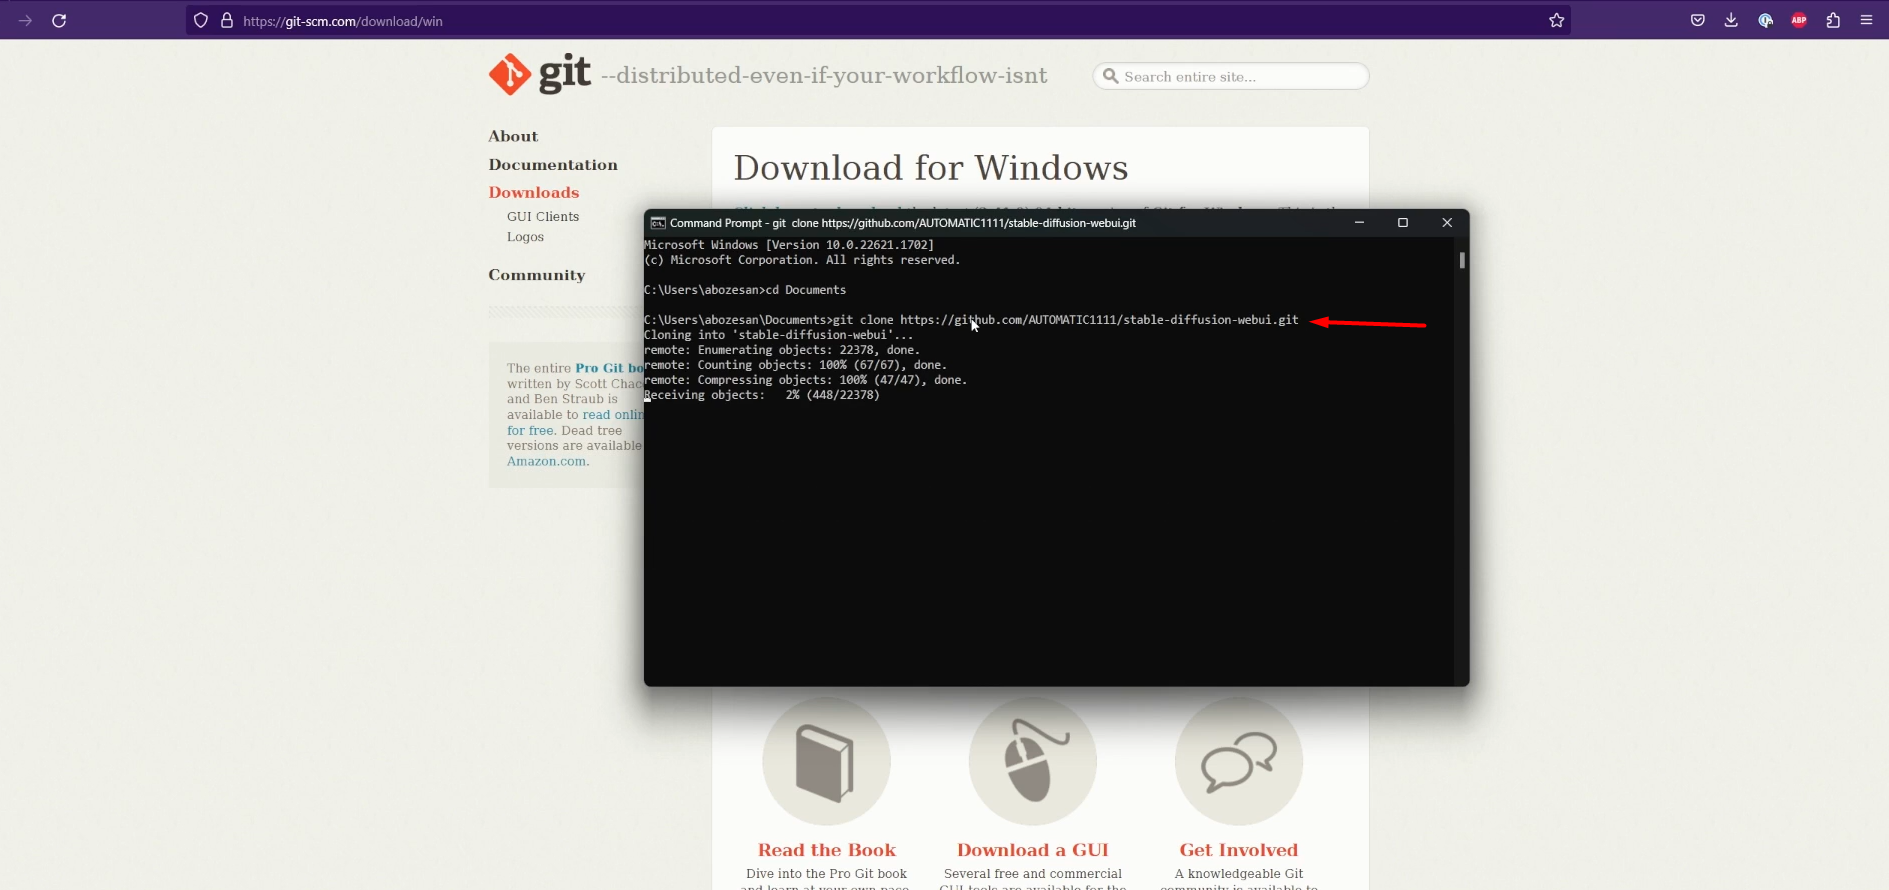Open the Documentation section

pyautogui.click(x=553, y=164)
